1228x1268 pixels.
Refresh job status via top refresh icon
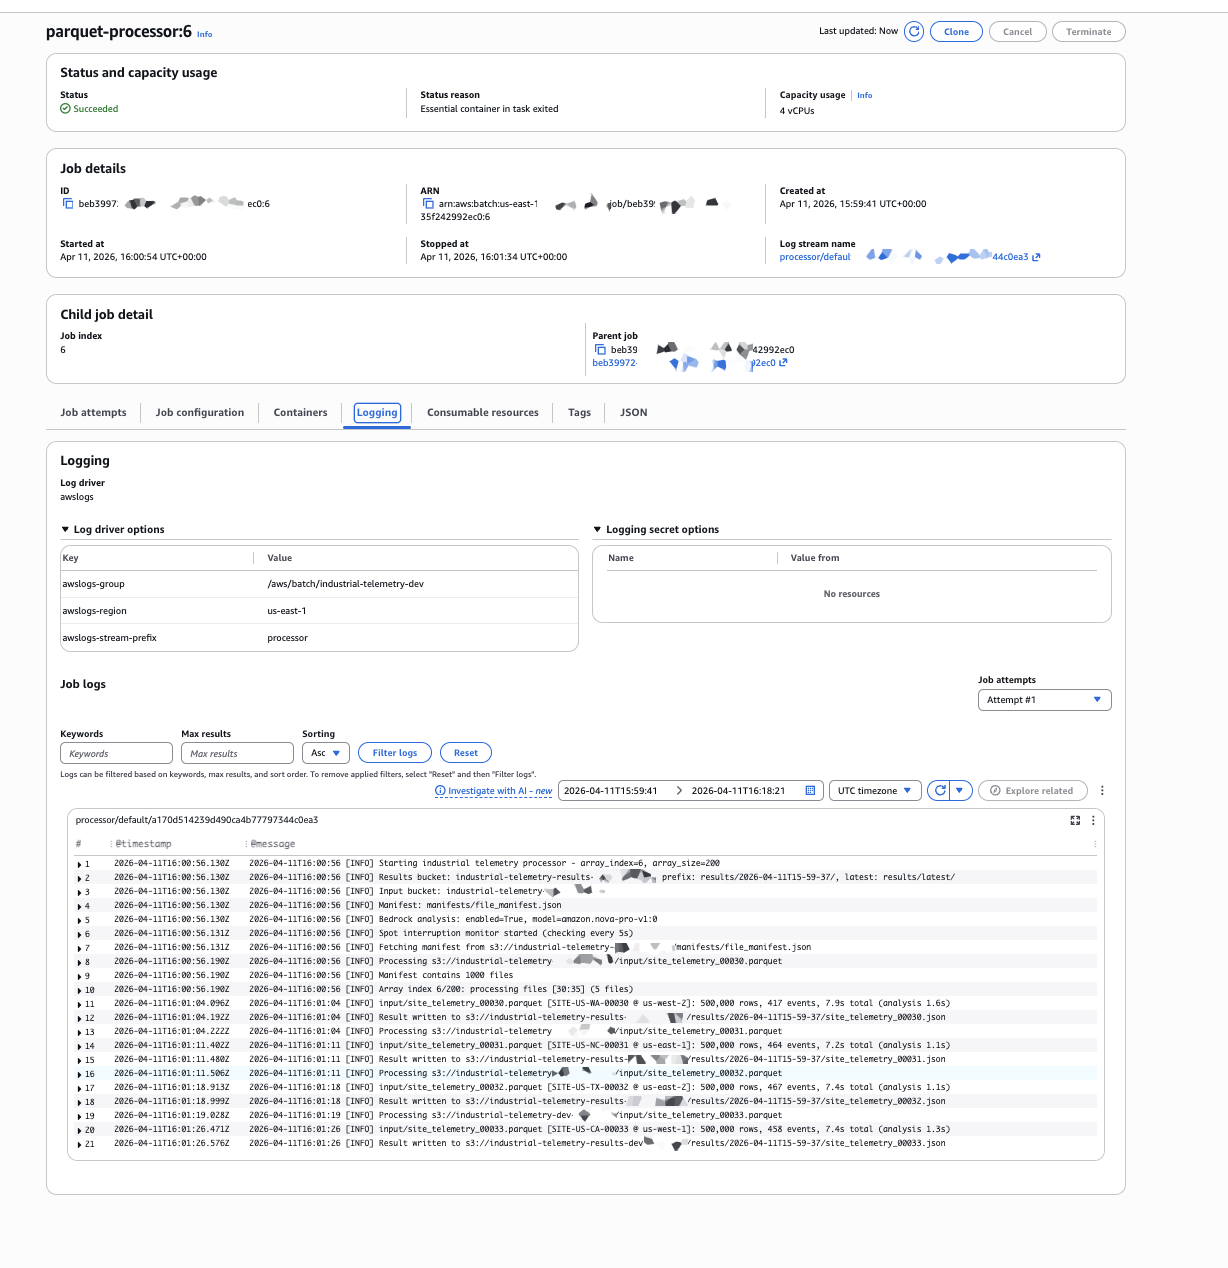(x=913, y=31)
